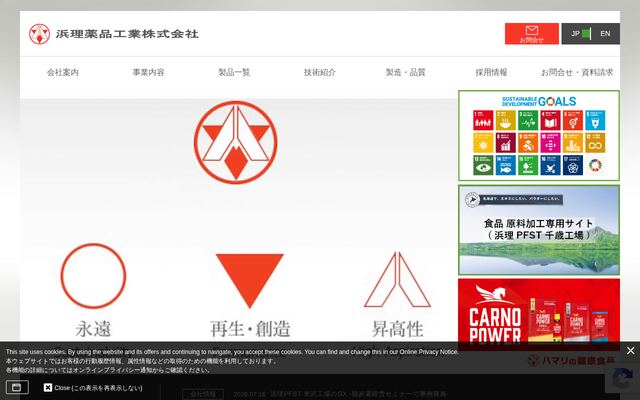Image resolution: width=640 pixels, height=400 pixels.
Task: Click SDG goal 11 city buildings tile
Action: (x=573, y=142)
